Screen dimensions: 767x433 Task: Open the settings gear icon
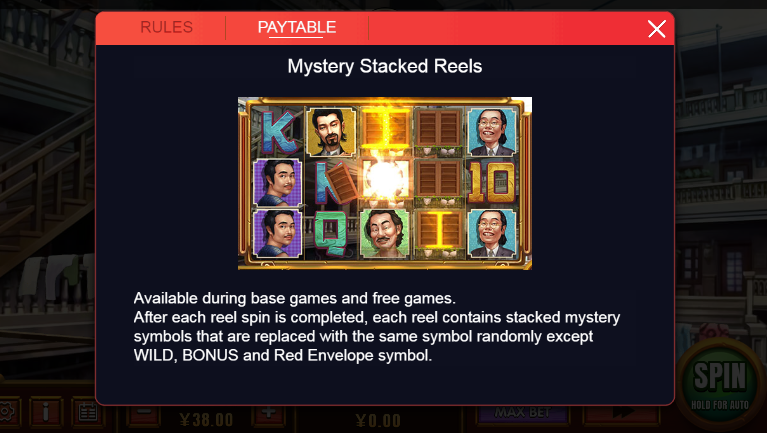(x=7, y=412)
